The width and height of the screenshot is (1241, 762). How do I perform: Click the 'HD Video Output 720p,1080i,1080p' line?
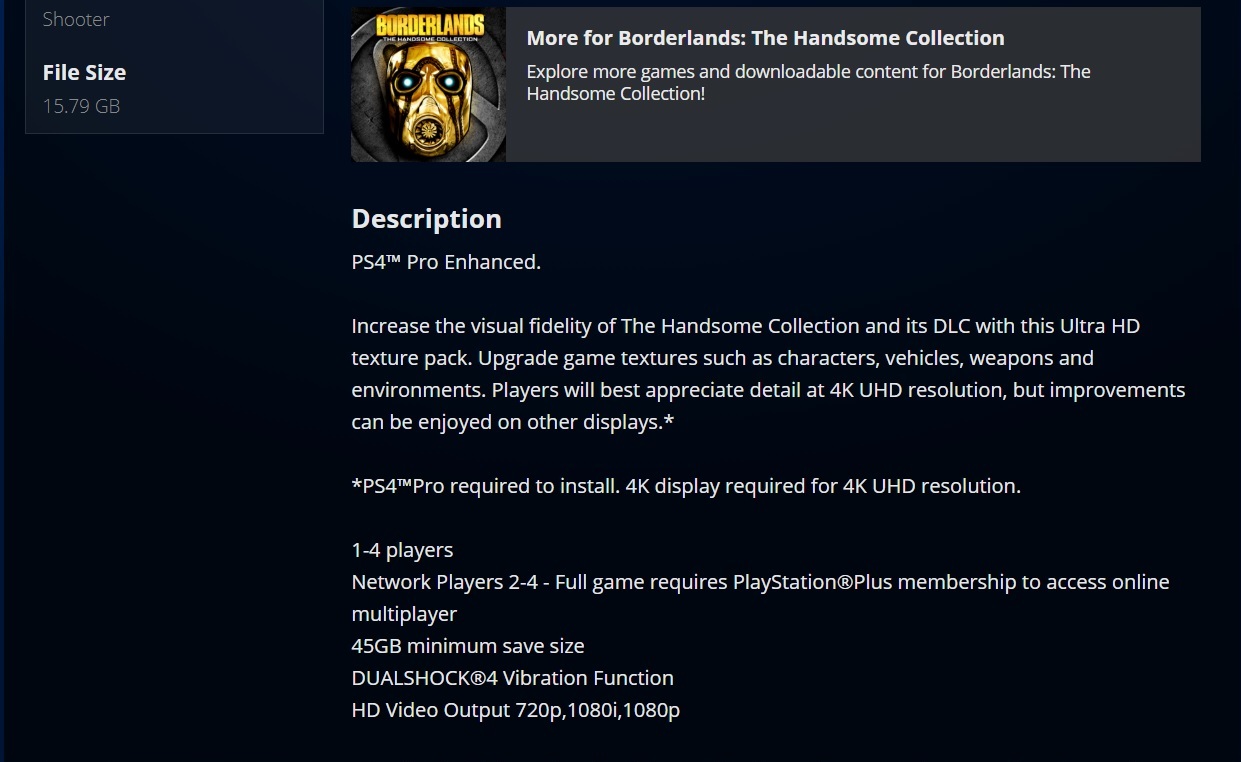click(515, 710)
